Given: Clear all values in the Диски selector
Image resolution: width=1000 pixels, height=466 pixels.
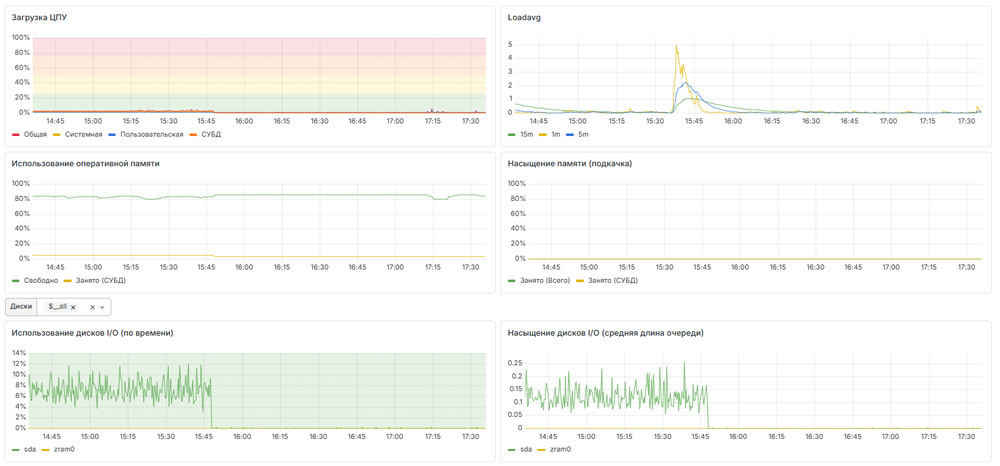Looking at the screenshot, I should click(92, 307).
